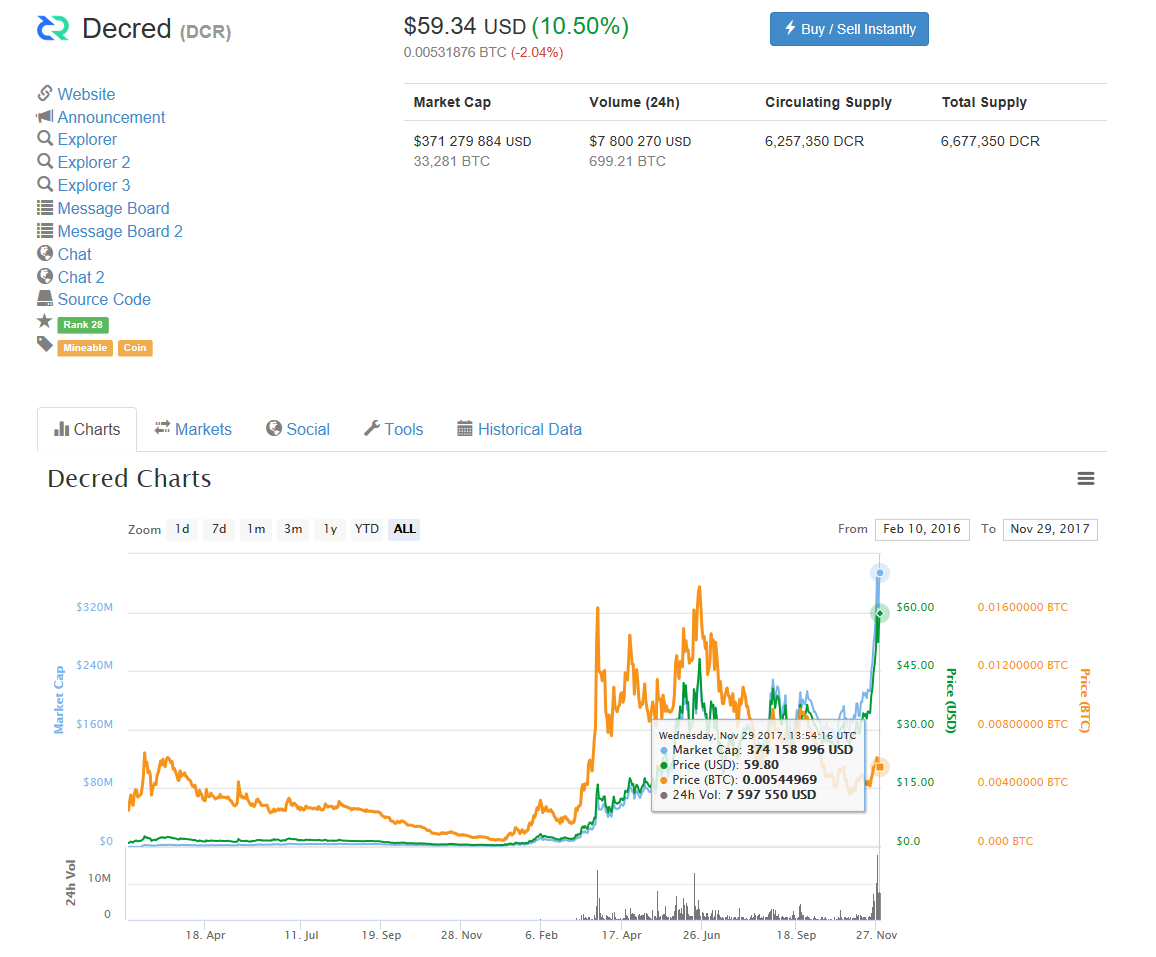Screen dimensions: 1156x957
Task: Click the magnifier icon beside Explorer 3
Action: point(45,184)
